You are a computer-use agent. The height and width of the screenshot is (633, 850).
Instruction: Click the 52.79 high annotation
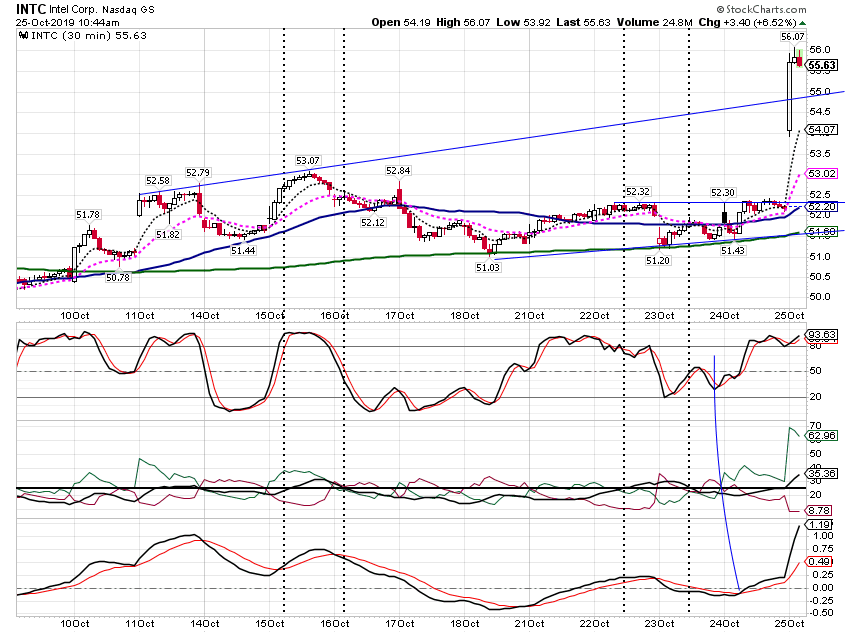[x=197, y=173]
